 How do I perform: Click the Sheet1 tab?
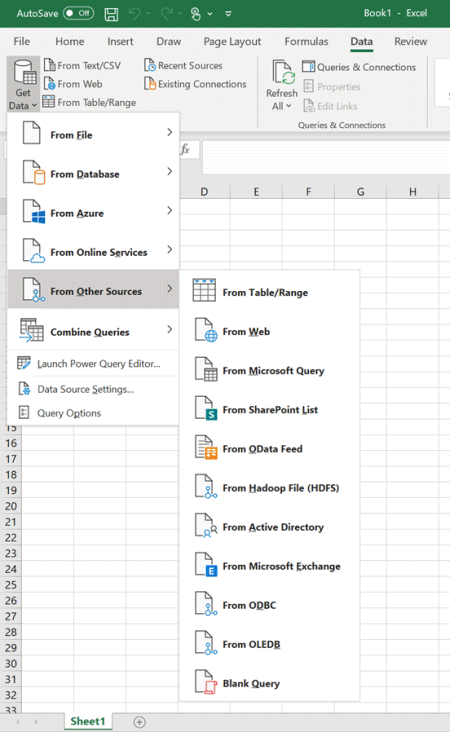click(88, 721)
